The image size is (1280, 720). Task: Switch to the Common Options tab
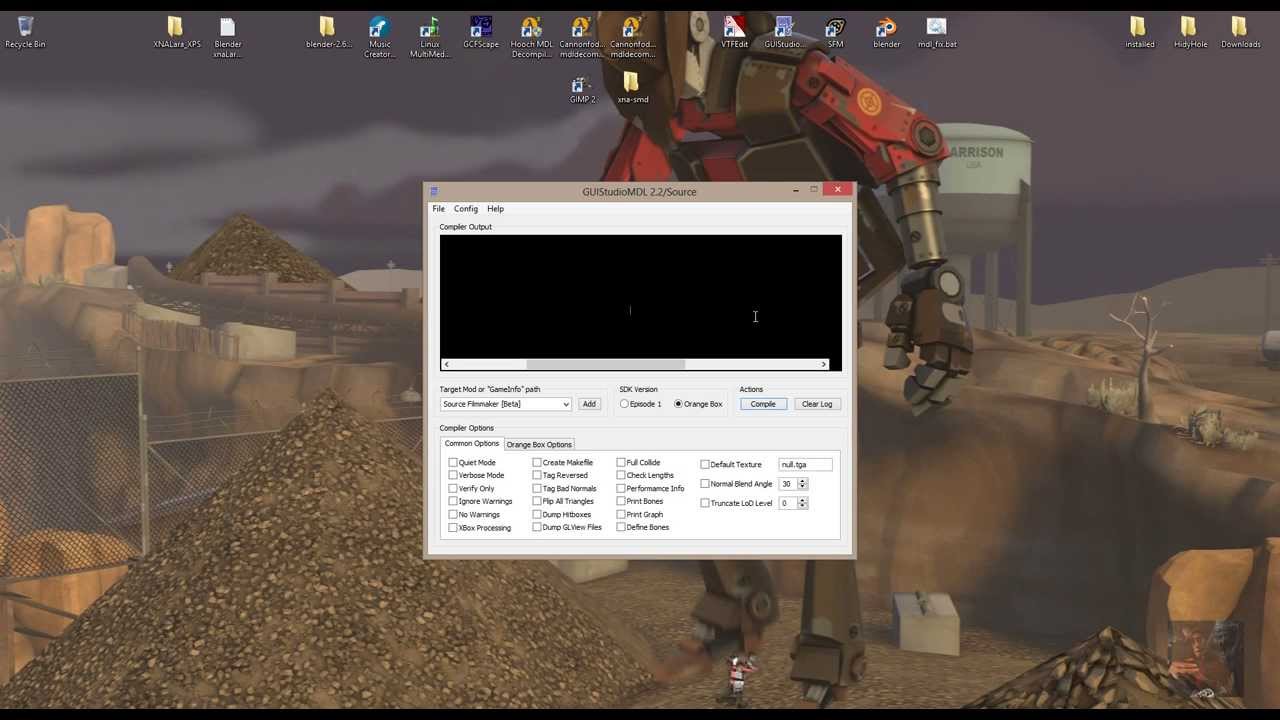[x=472, y=444]
